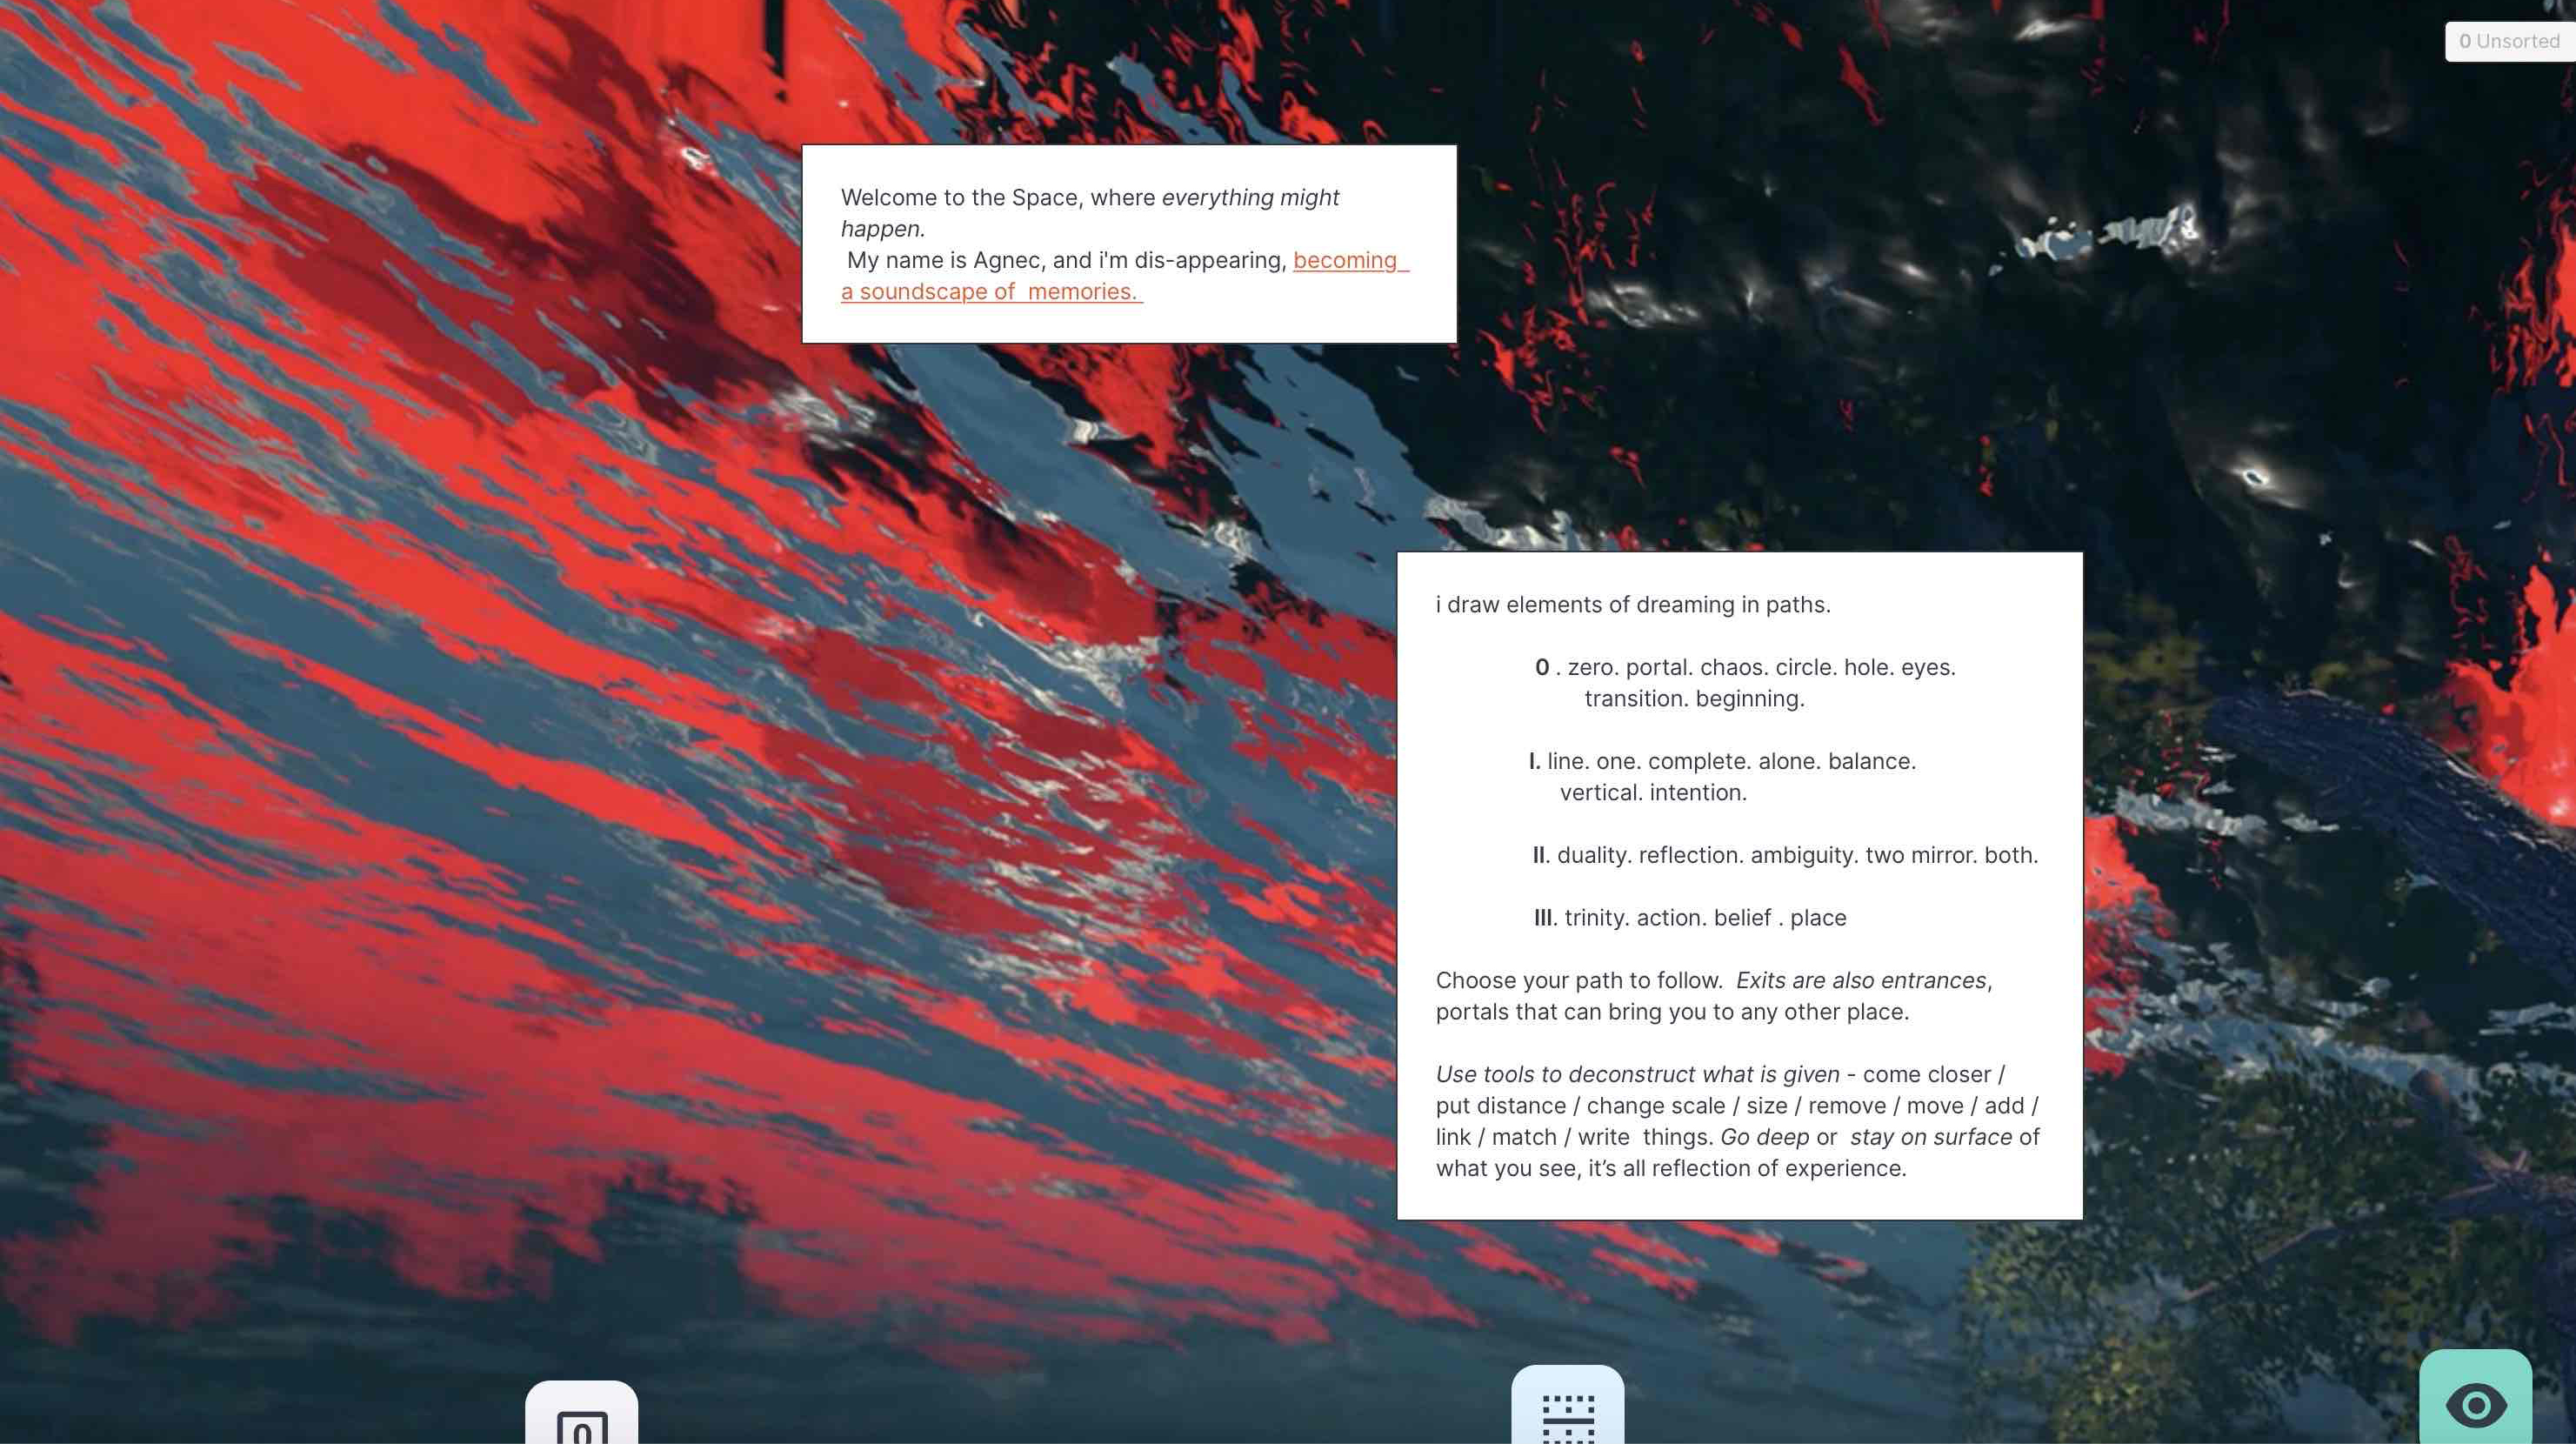This screenshot has height=1444, width=2576.
Task: Click the "III. trinity. action. belief . place" line
Action: (1690, 917)
